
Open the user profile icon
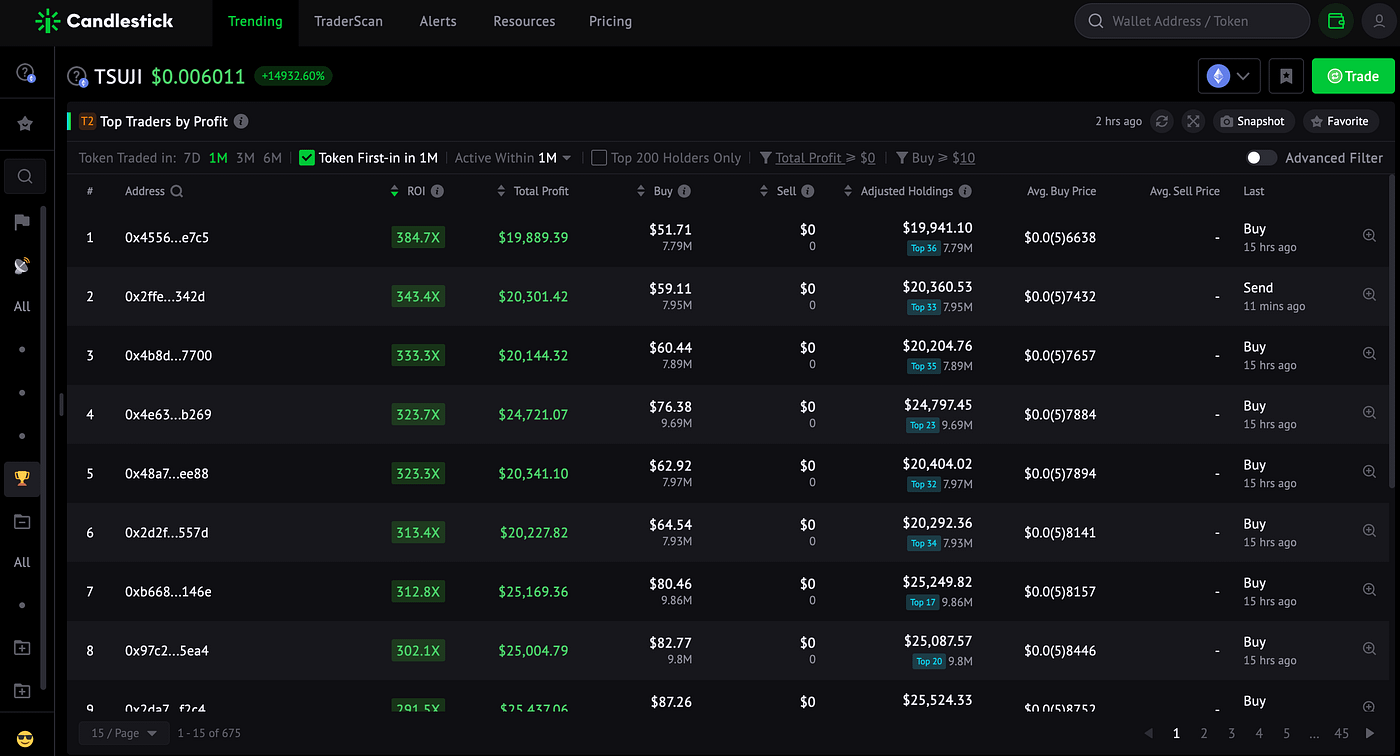click(1381, 21)
